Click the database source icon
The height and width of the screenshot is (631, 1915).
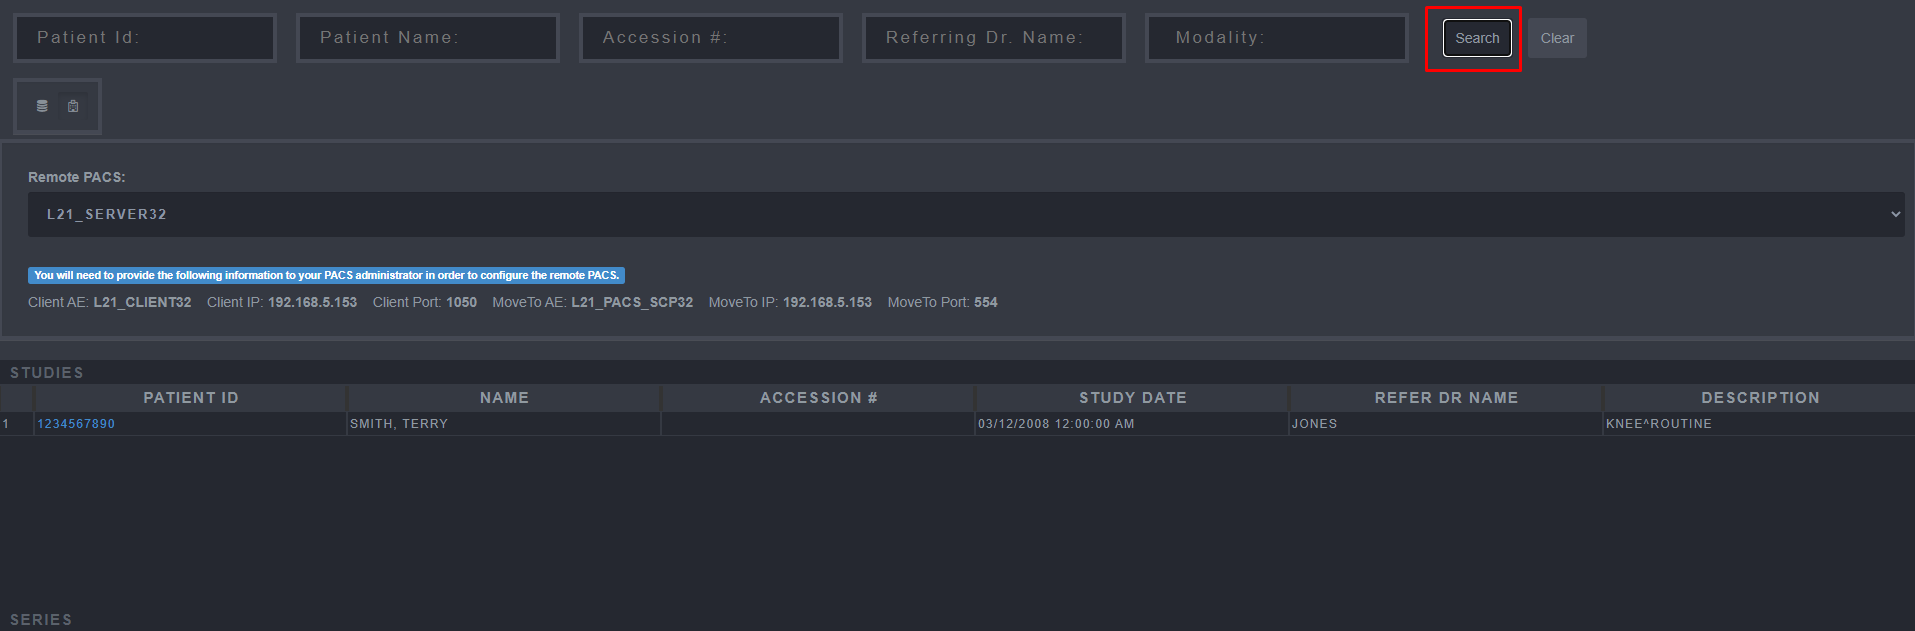(x=42, y=106)
